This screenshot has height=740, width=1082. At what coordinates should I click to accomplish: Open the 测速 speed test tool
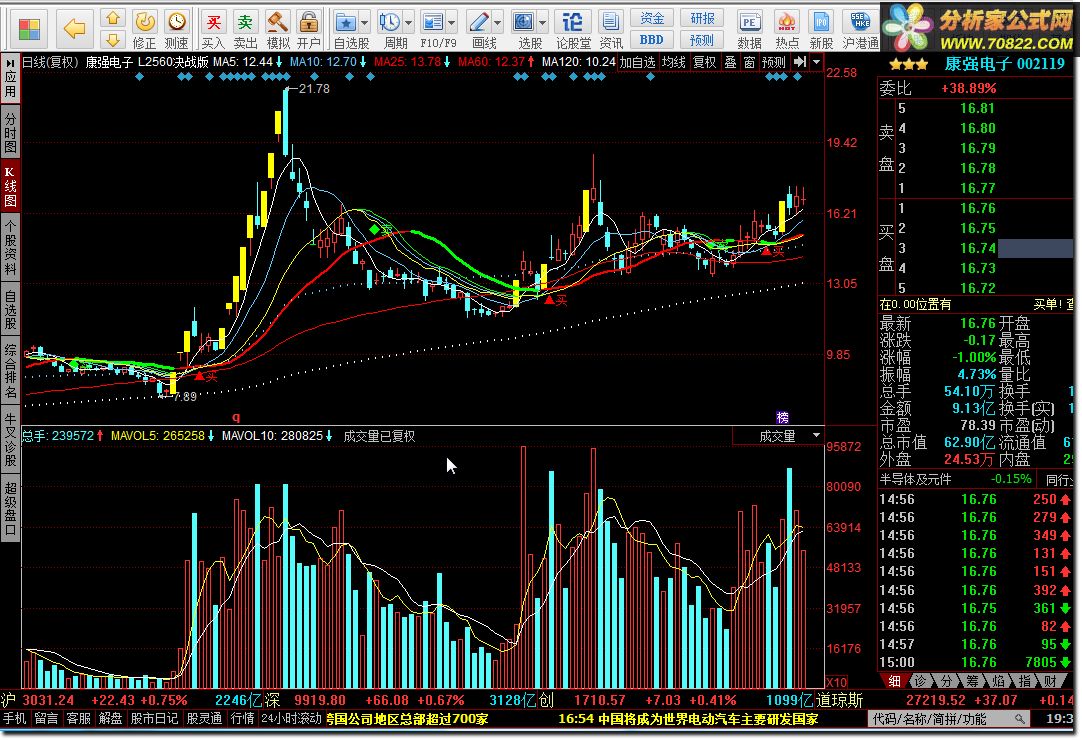(177, 28)
